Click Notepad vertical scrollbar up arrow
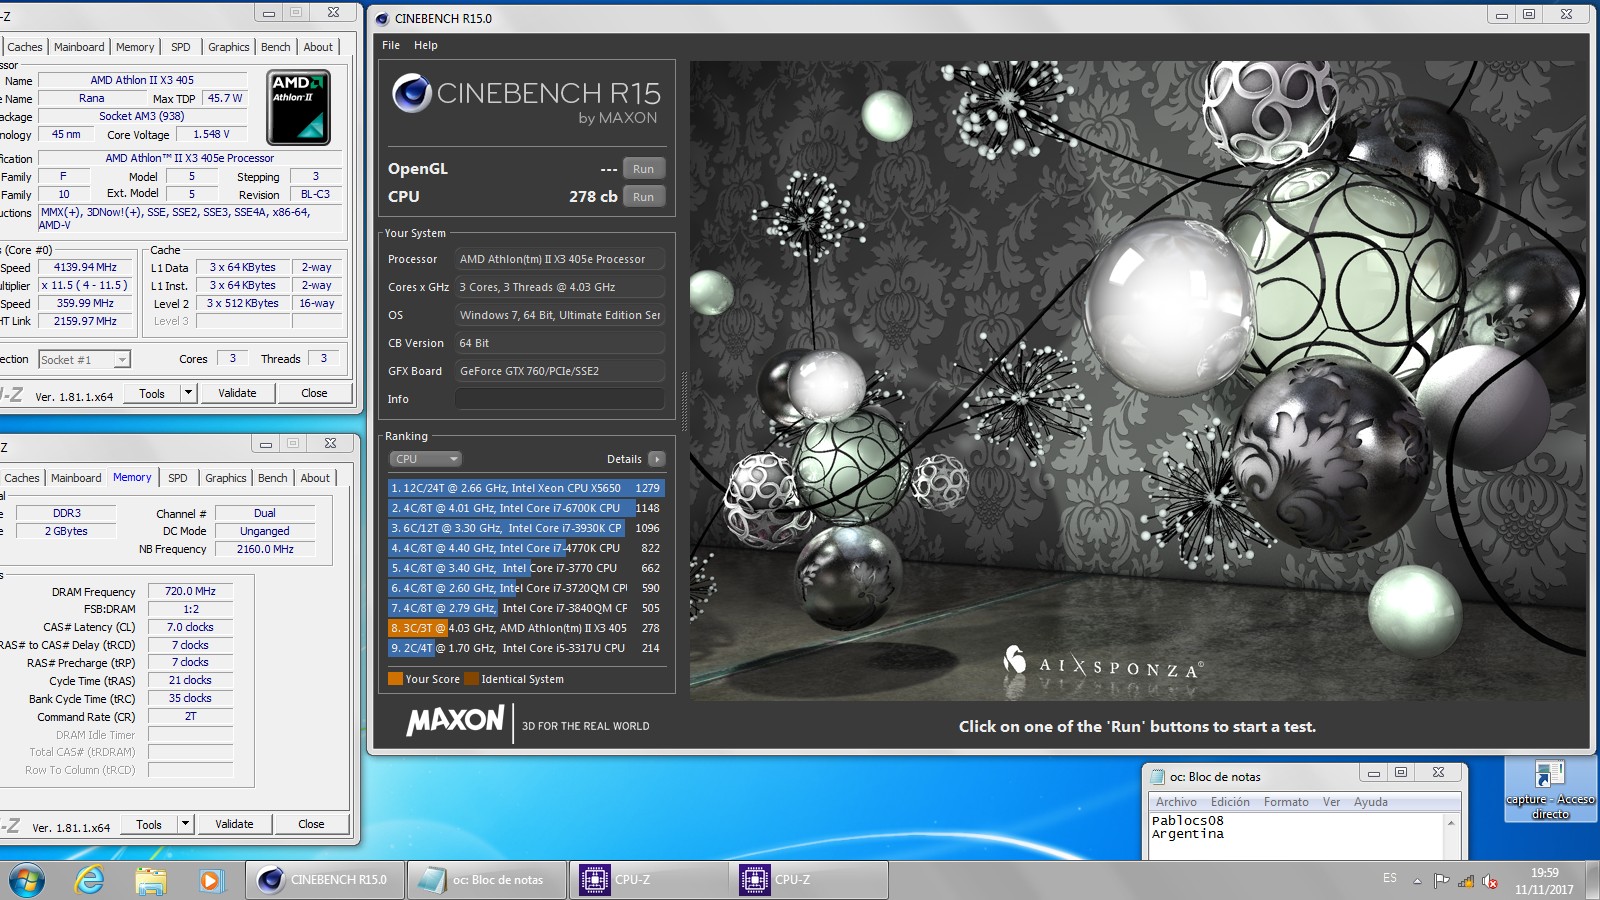Image resolution: width=1600 pixels, height=900 pixels. click(x=1452, y=822)
